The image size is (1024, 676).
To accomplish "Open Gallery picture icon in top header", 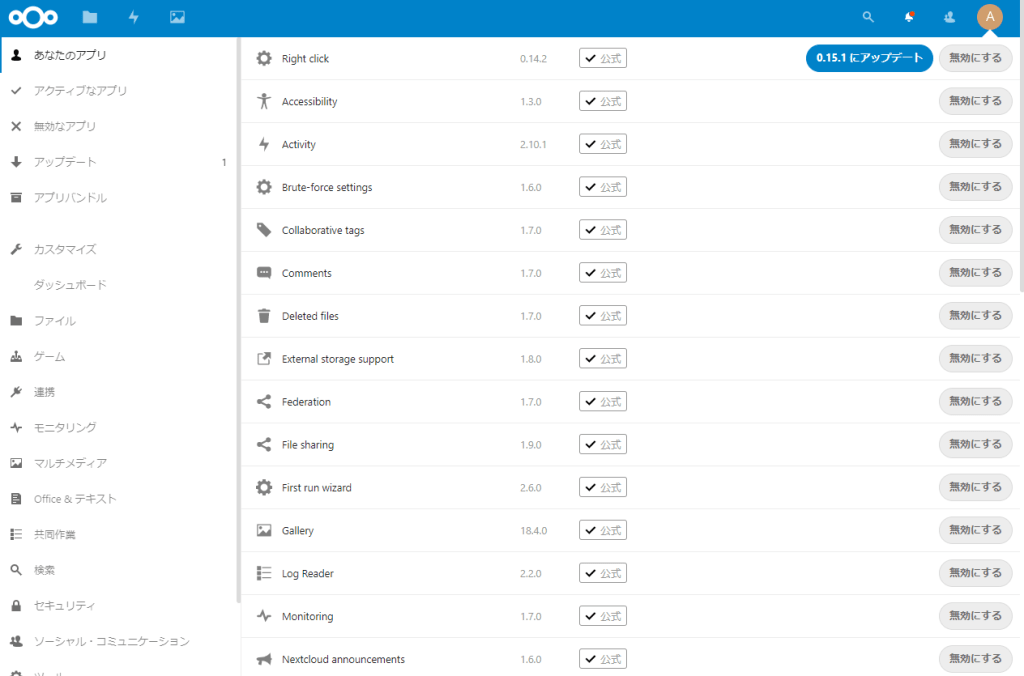I will (x=177, y=17).
